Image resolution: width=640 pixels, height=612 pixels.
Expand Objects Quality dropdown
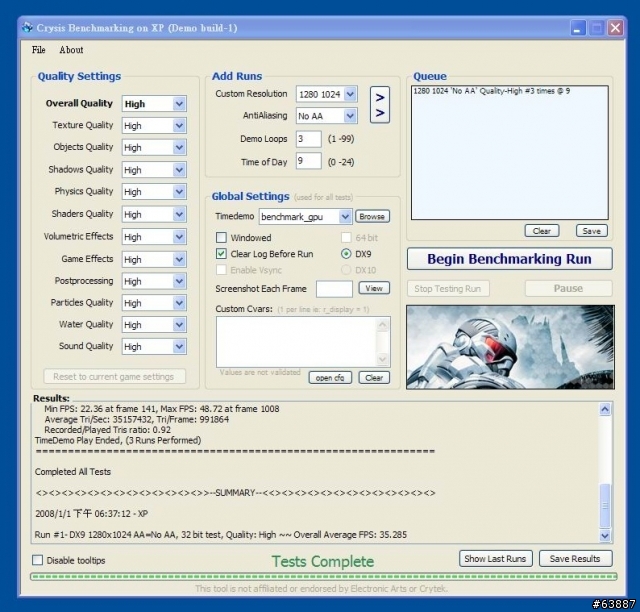pos(179,147)
